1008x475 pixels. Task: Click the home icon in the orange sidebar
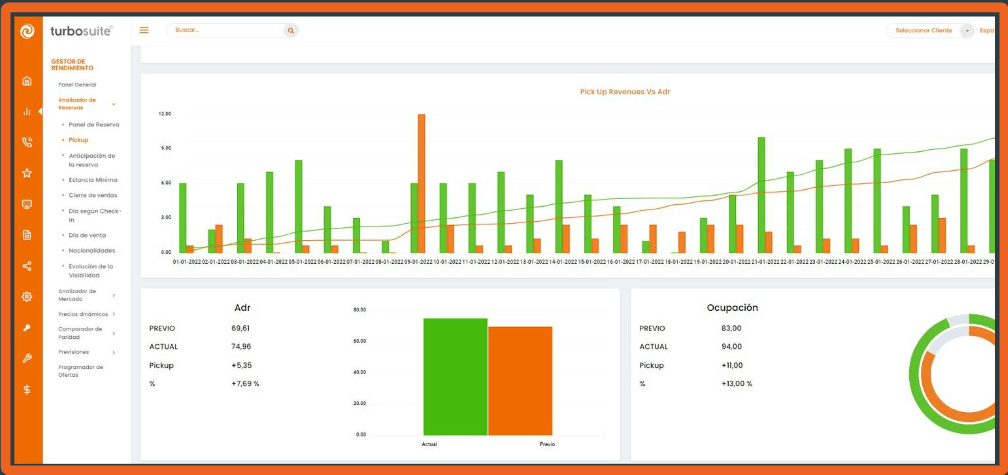(x=27, y=81)
